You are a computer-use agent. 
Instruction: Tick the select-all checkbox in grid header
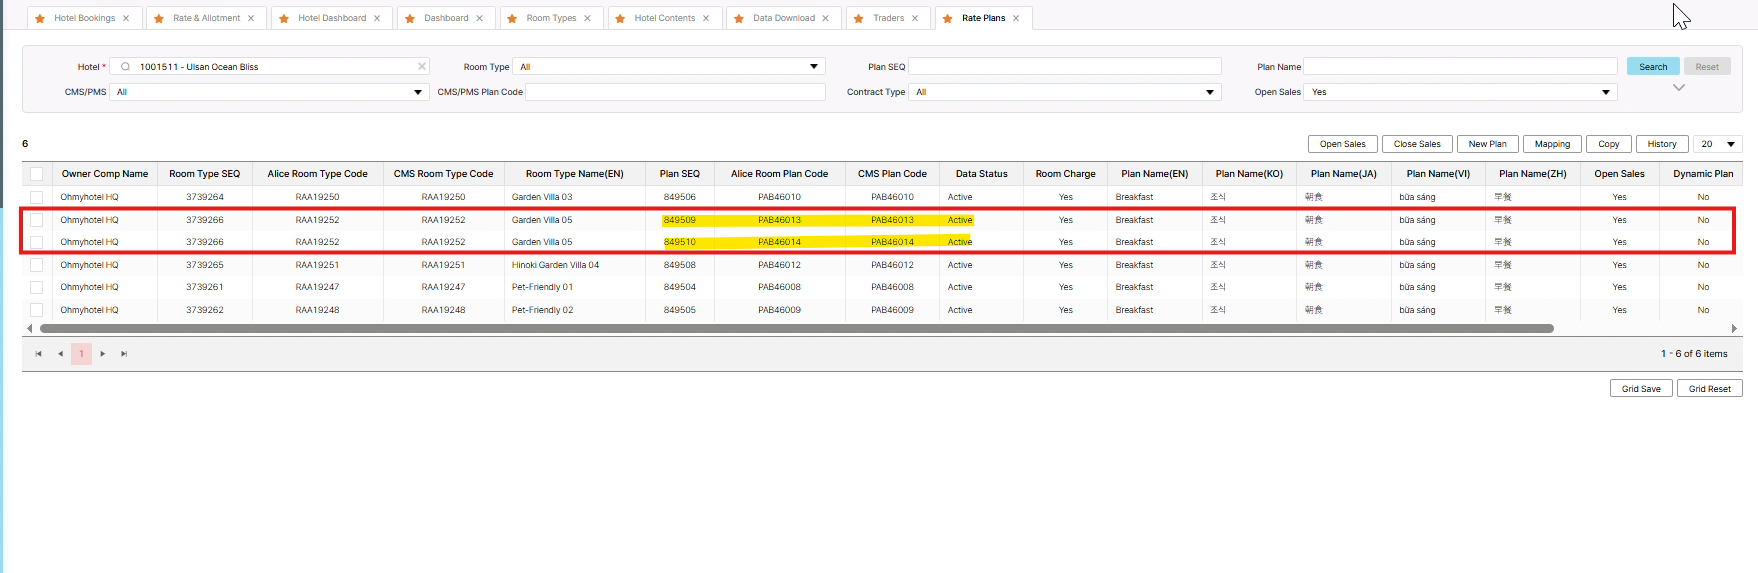pos(37,174)
